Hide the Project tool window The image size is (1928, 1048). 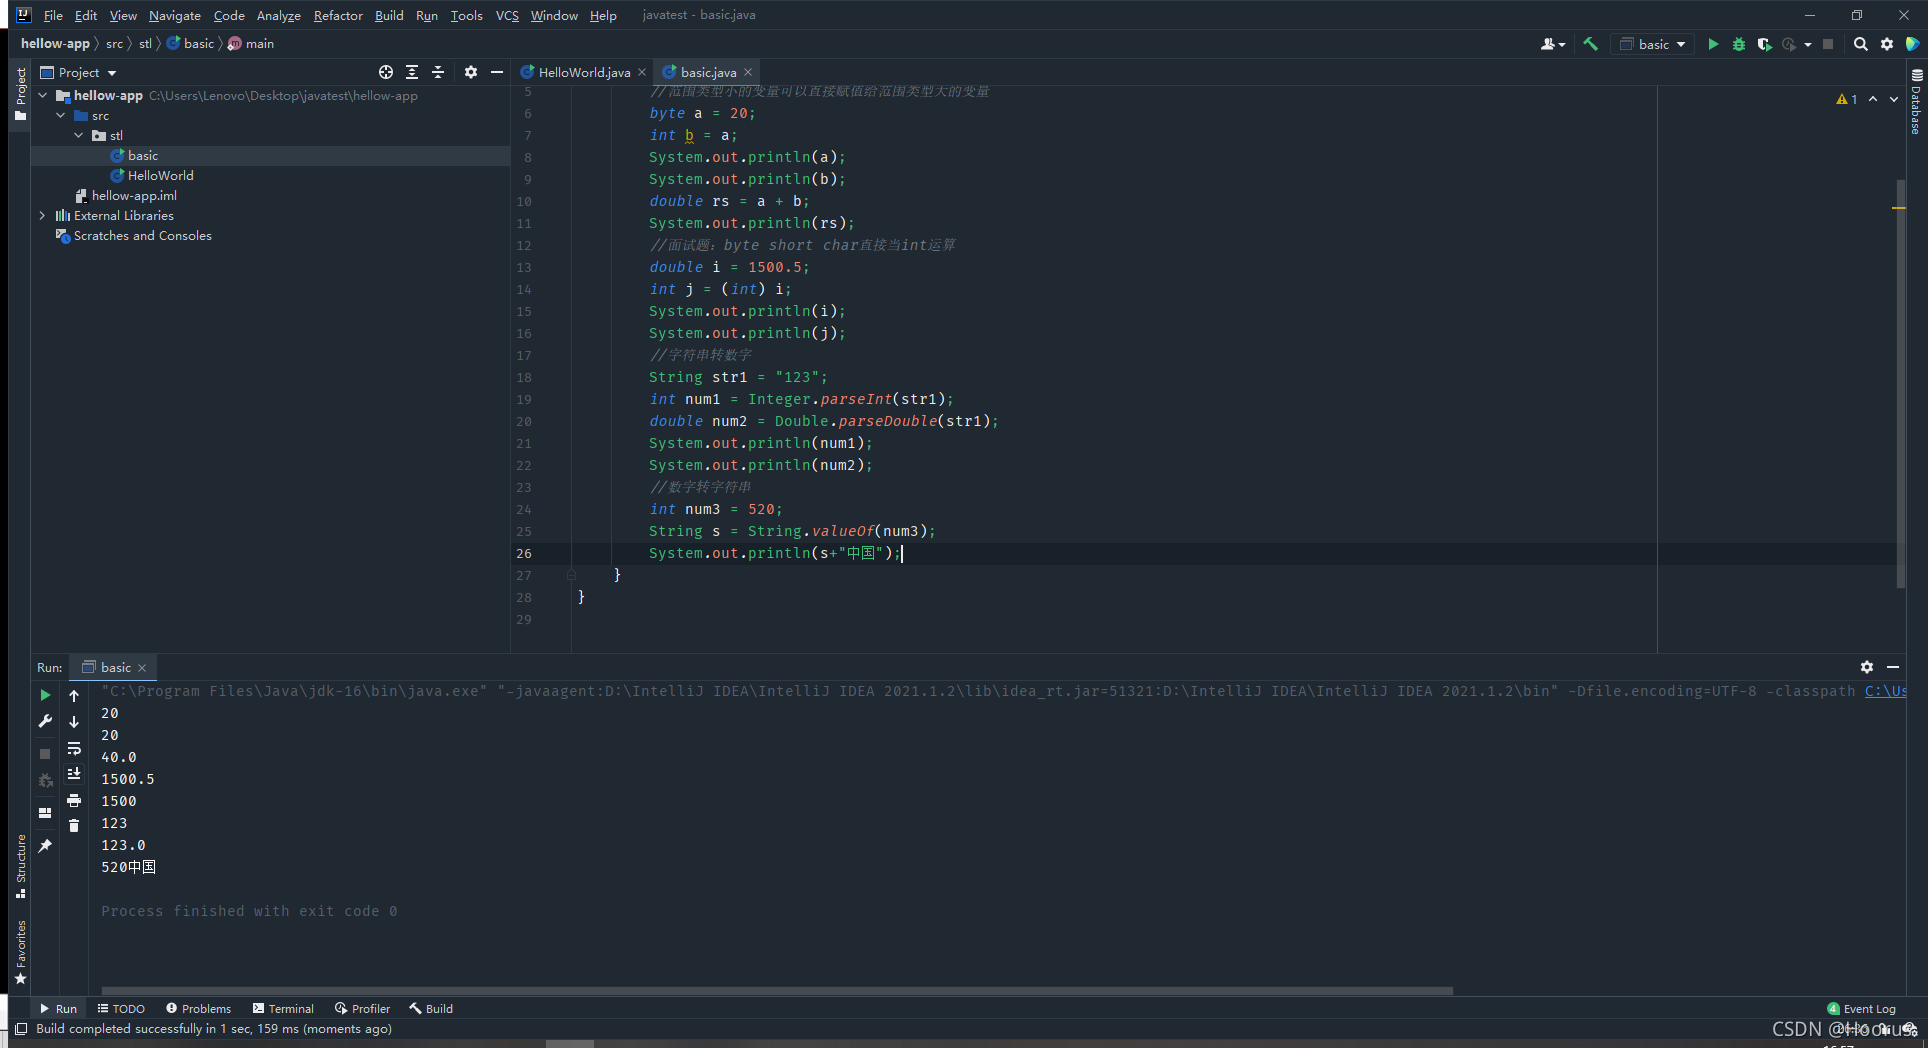click(497, 72)
